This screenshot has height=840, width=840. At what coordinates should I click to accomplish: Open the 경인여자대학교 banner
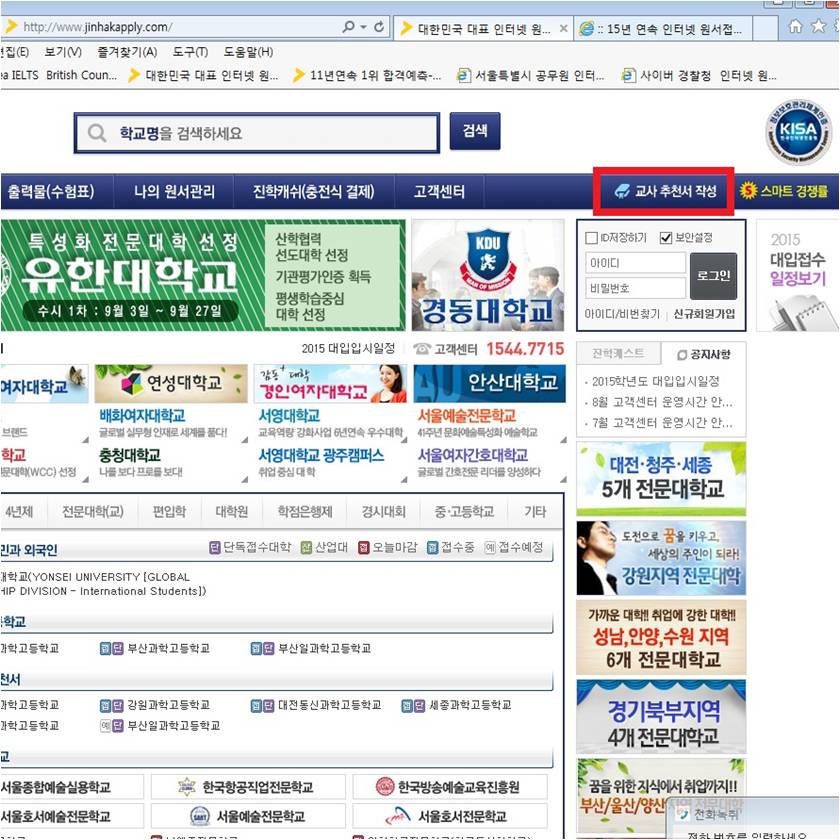[331, 383]
